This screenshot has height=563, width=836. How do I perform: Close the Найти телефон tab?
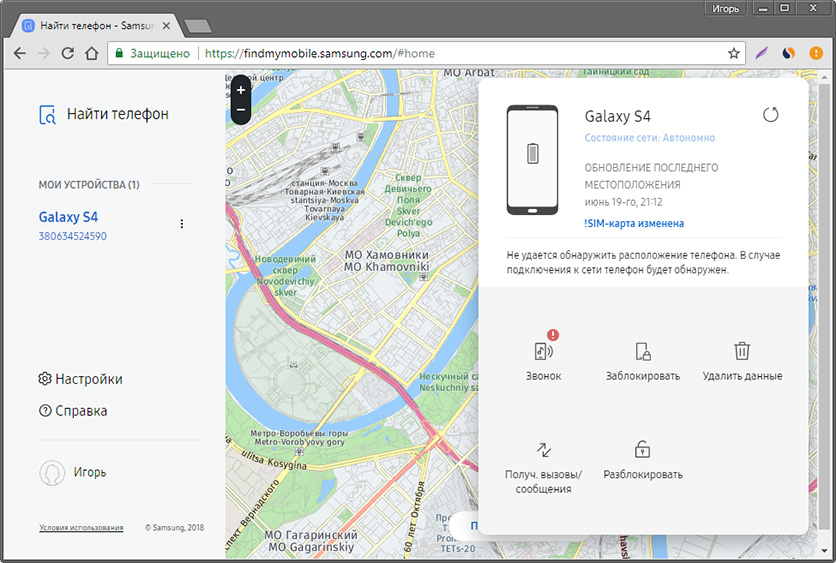point(166,26)
